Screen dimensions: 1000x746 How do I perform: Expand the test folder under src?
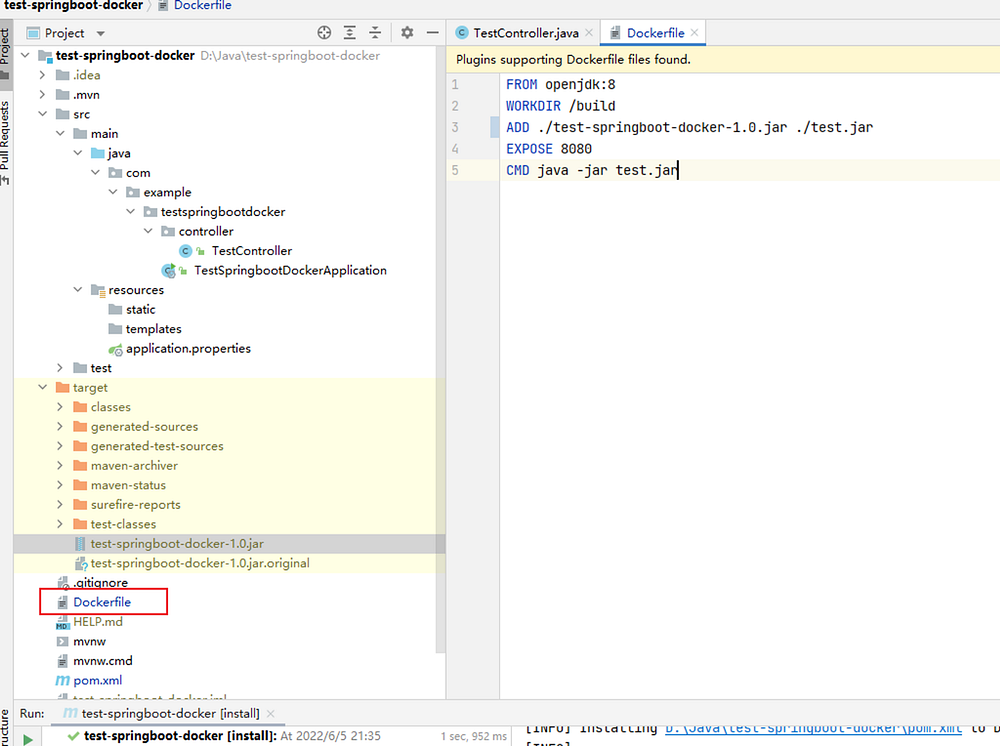60,368
